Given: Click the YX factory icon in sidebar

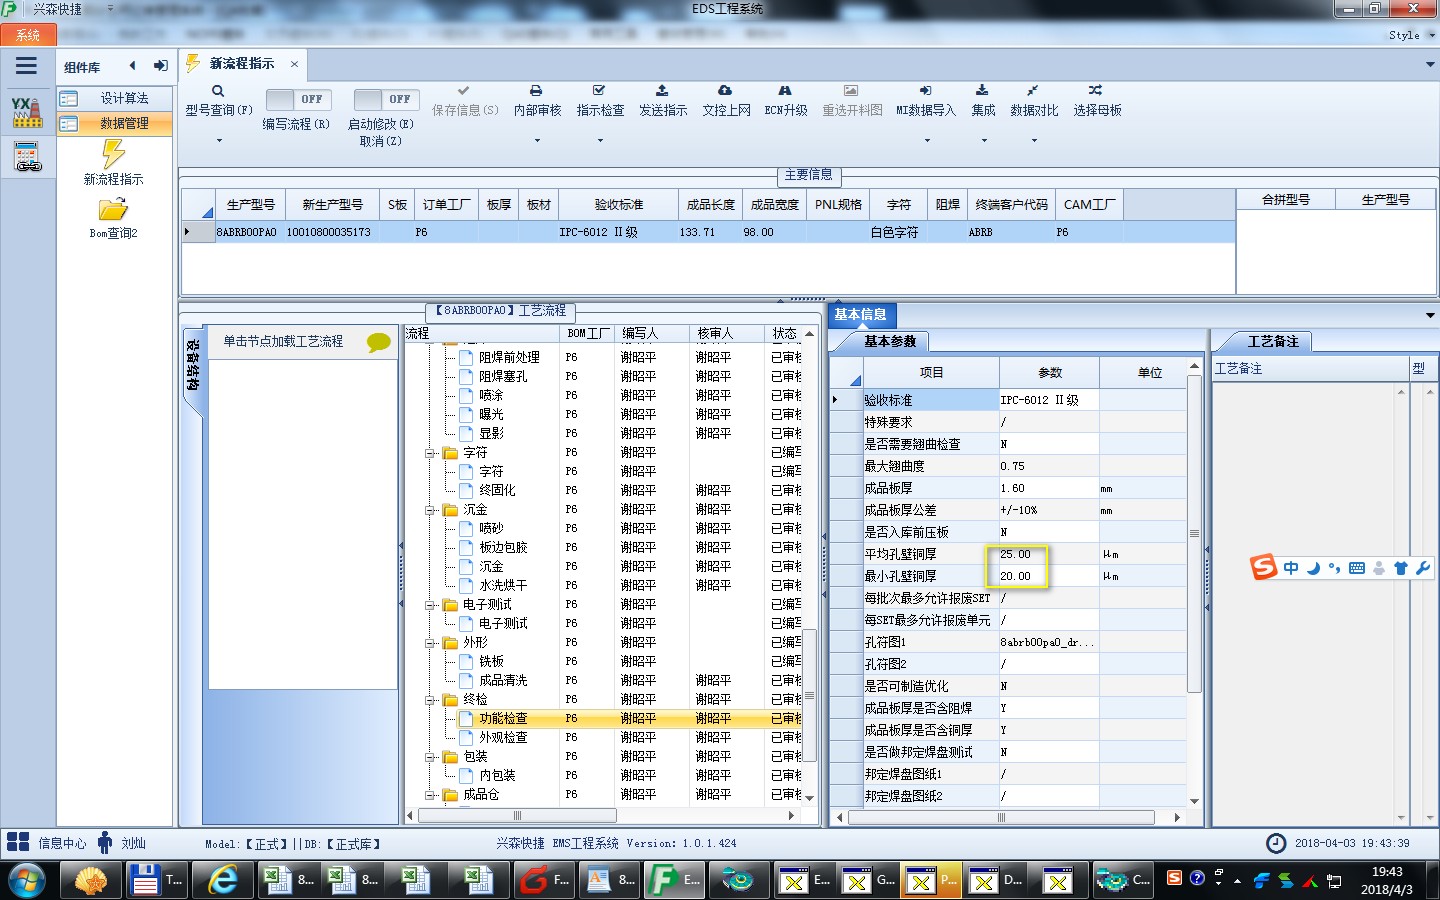Looking at the screenshot, I should tap(27, 112).
